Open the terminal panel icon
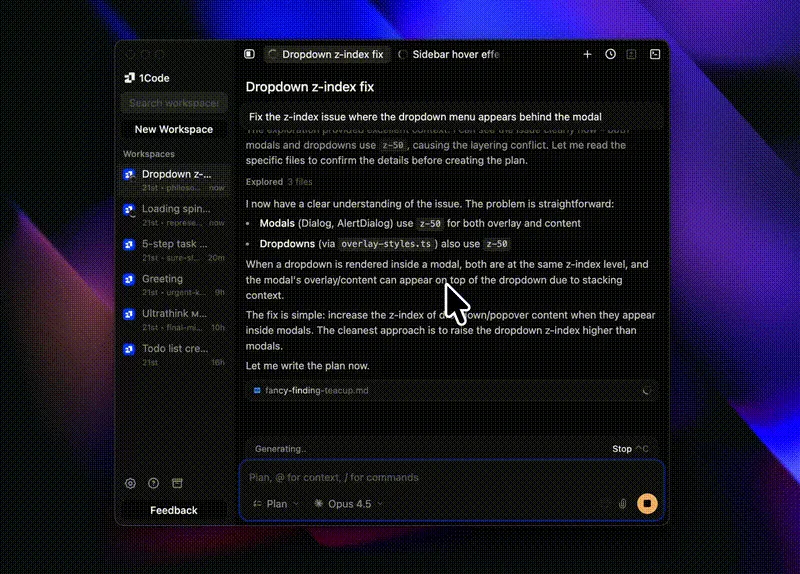The height and width of the screenshot is (574, 800). coord(655,54)
